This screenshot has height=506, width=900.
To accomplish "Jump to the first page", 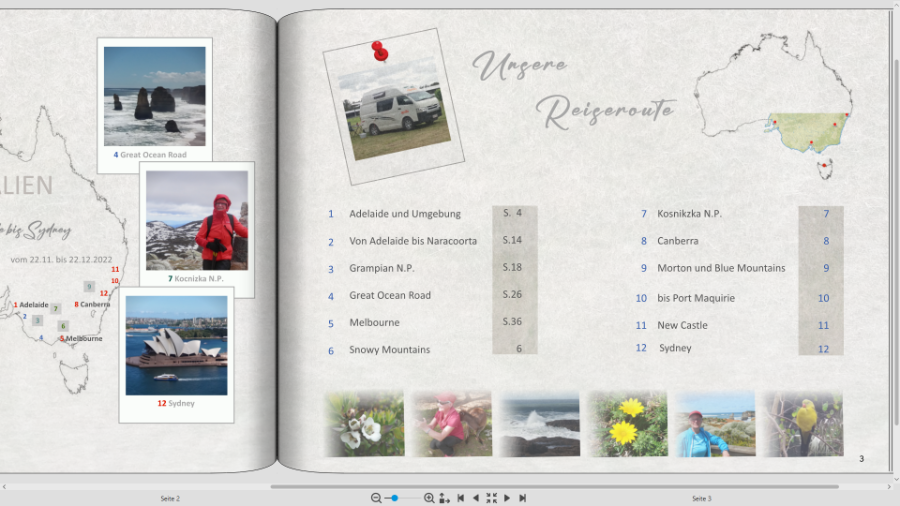I will (460, 498).
